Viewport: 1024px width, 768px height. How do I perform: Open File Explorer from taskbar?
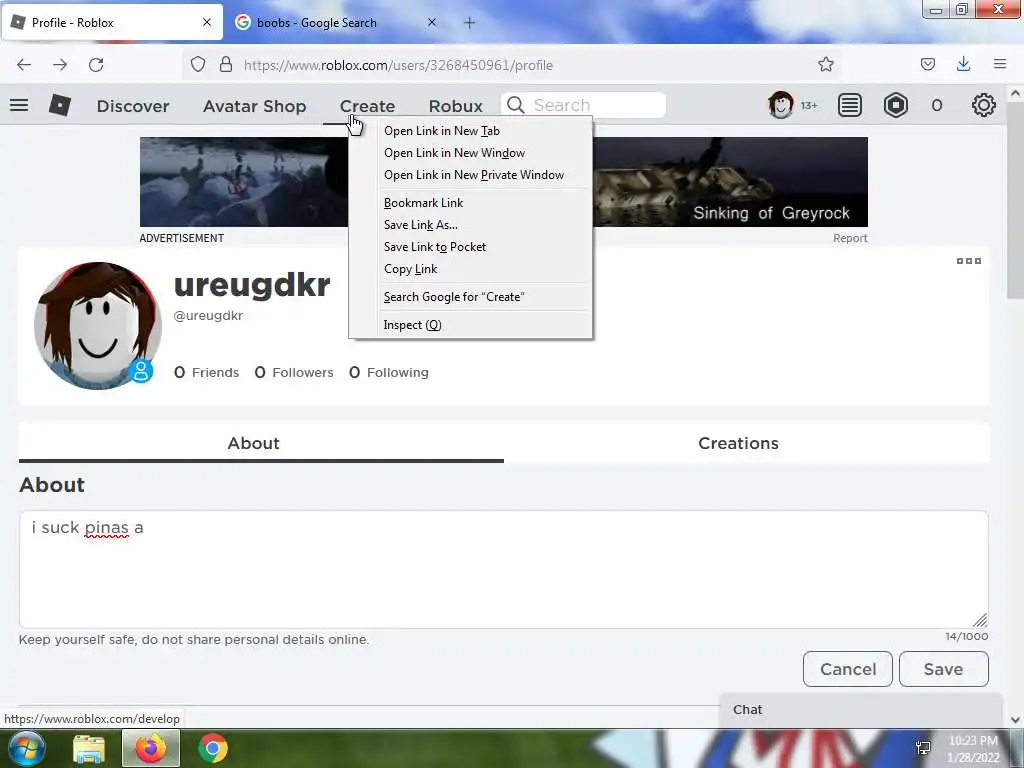pos(89,748)
